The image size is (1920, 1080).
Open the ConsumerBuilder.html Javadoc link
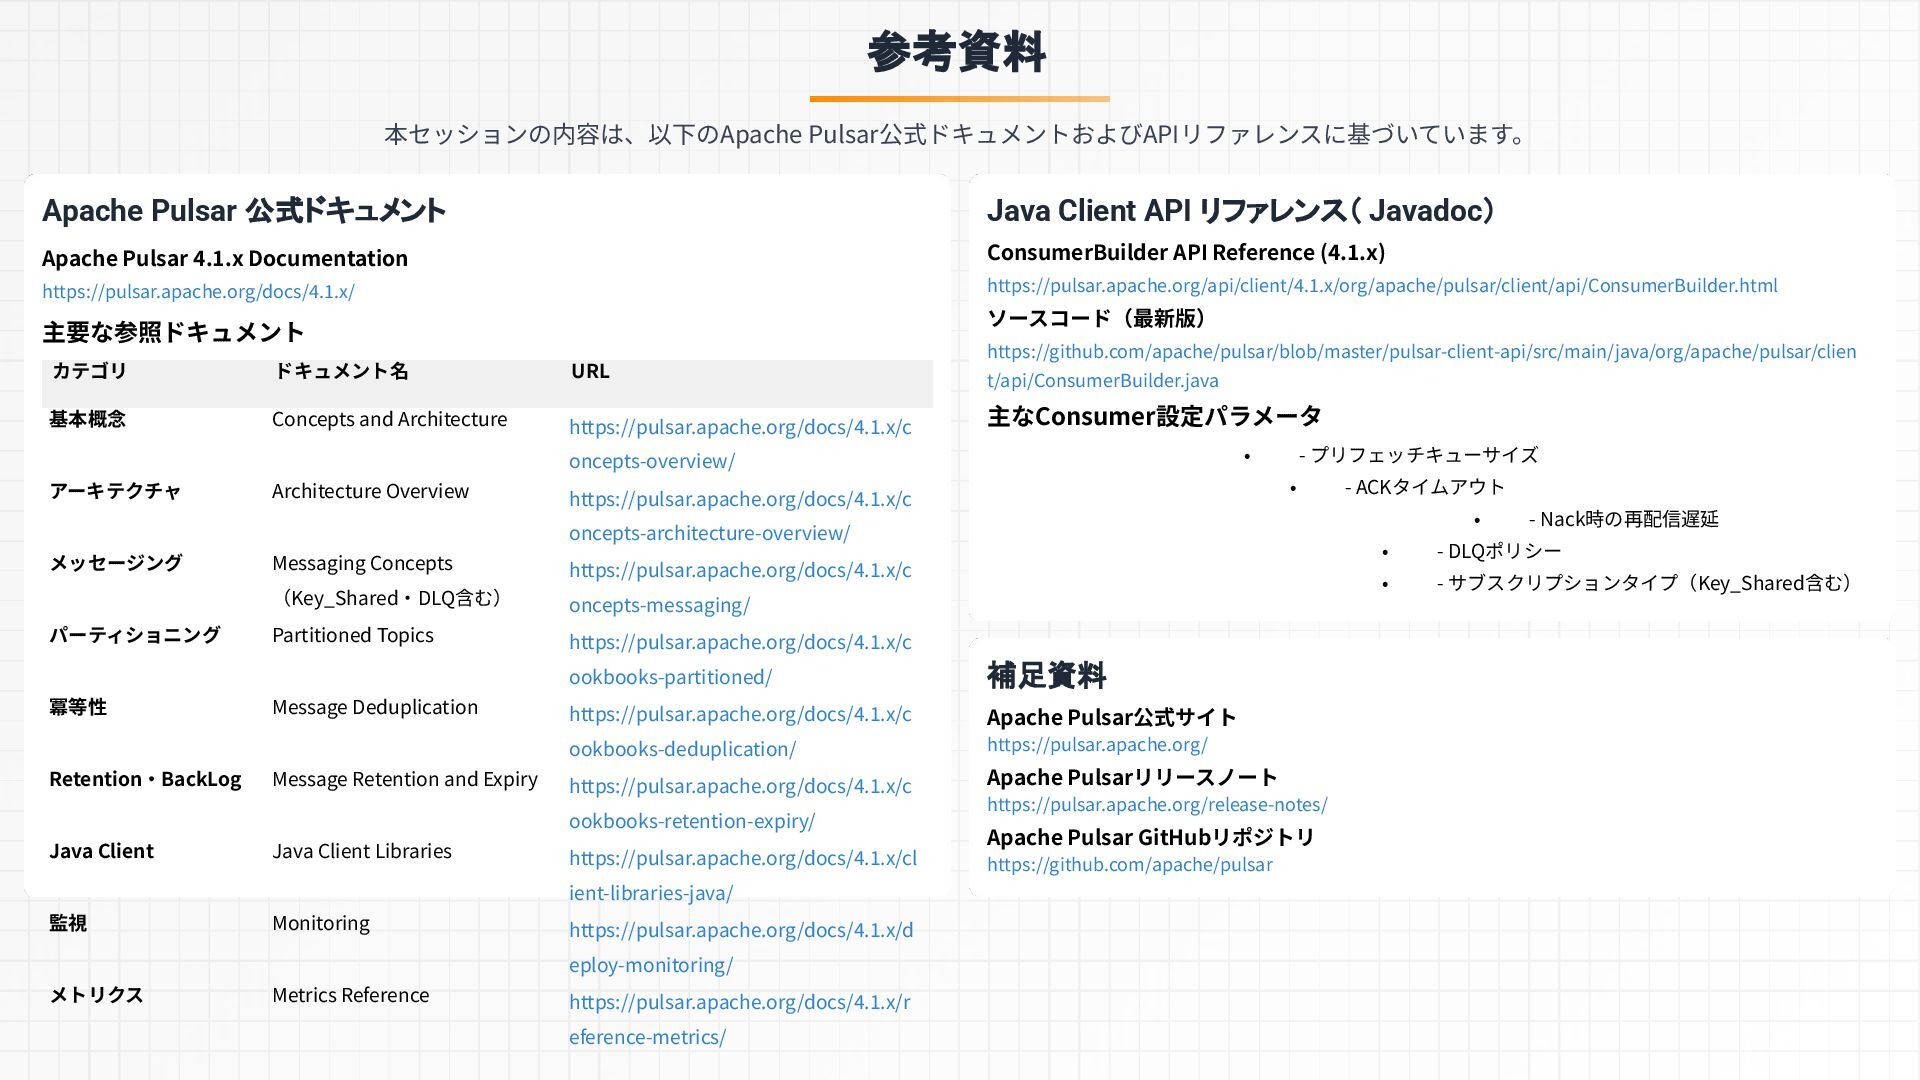[1382, 285]
